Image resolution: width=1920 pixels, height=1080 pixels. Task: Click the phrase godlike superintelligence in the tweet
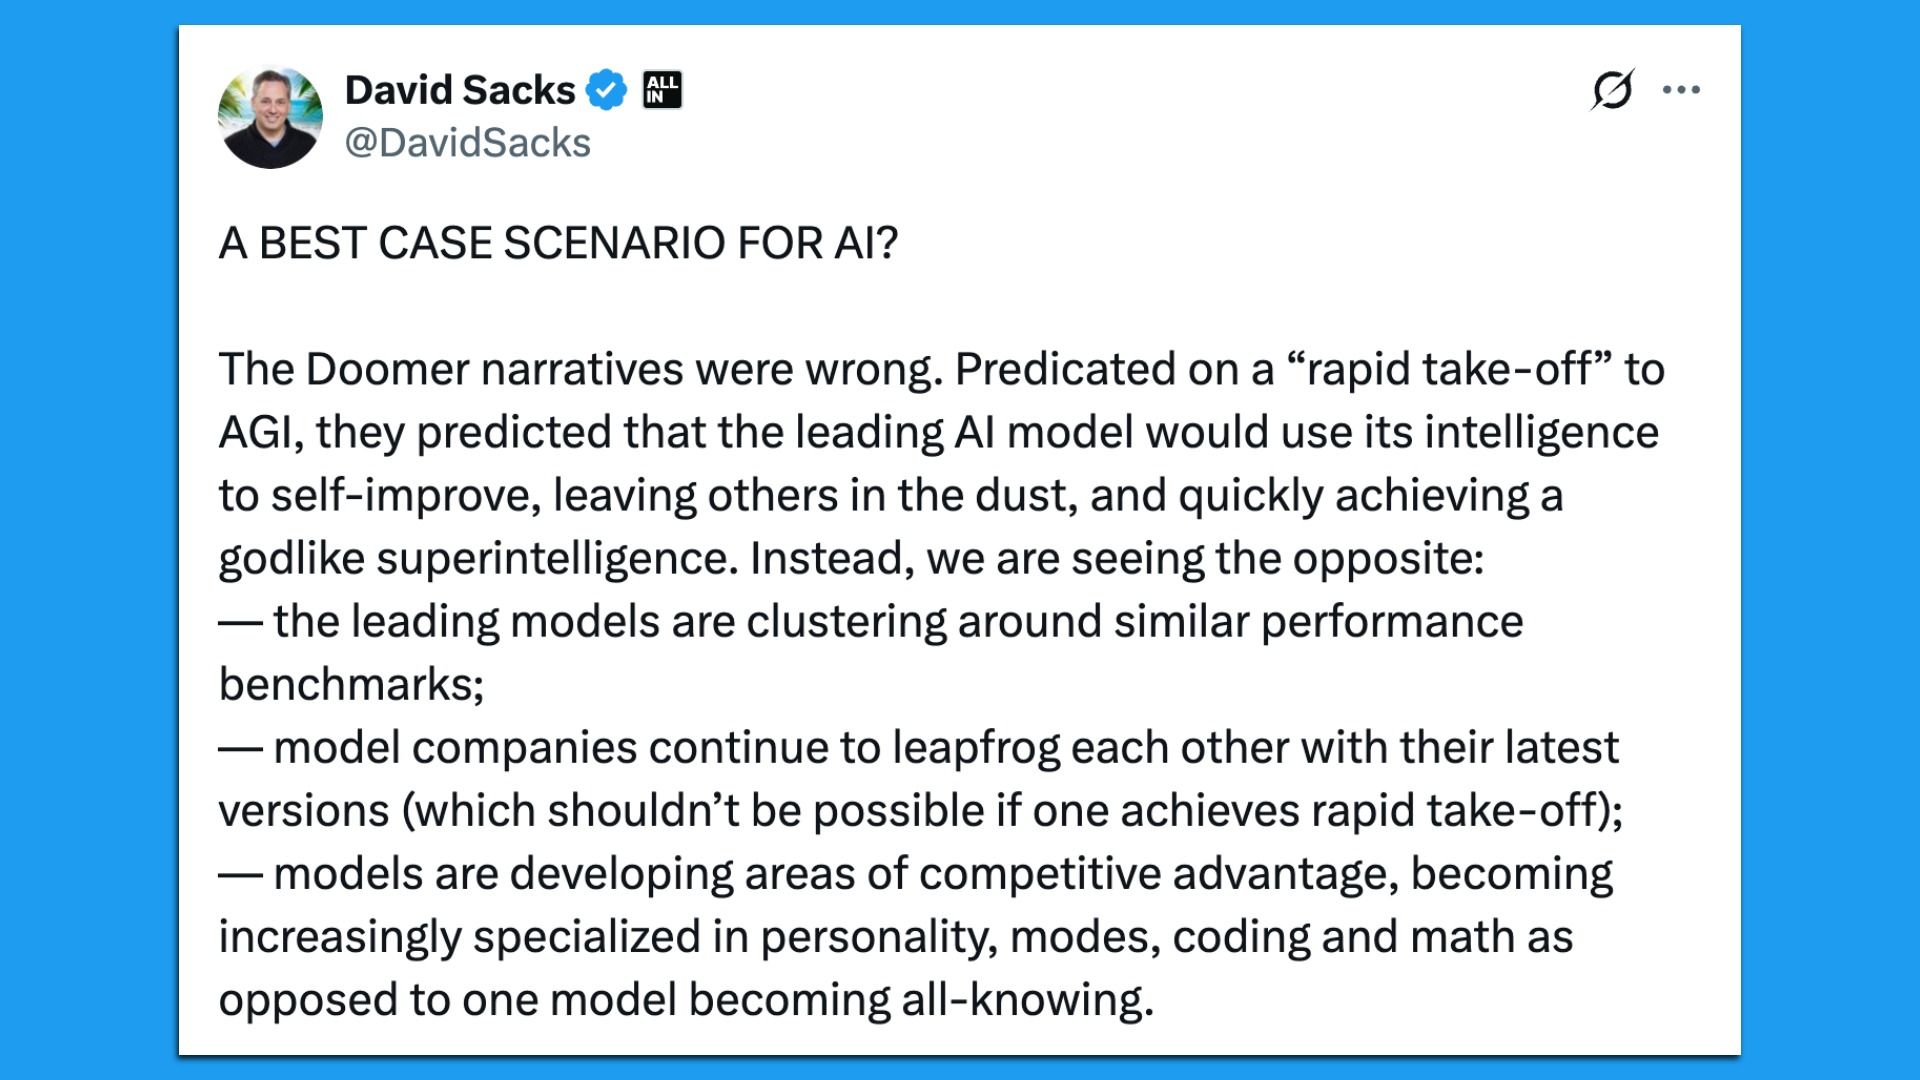[470, 560]
